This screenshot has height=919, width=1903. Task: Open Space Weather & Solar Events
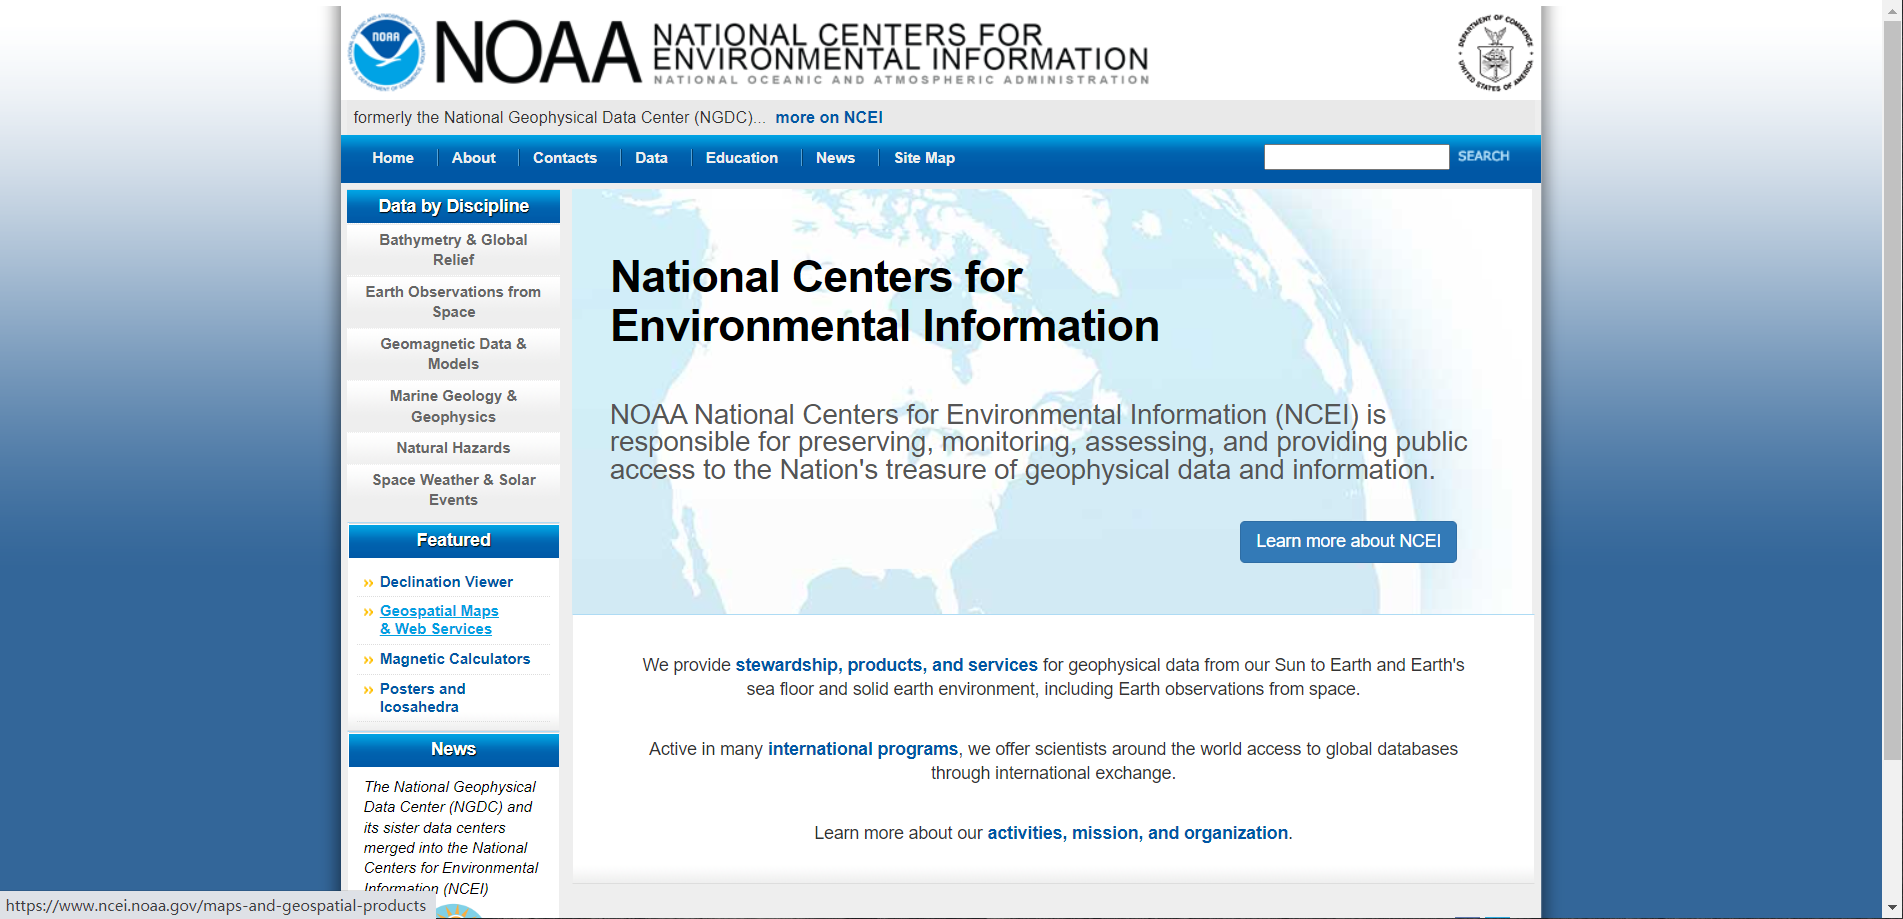[453, 490]
